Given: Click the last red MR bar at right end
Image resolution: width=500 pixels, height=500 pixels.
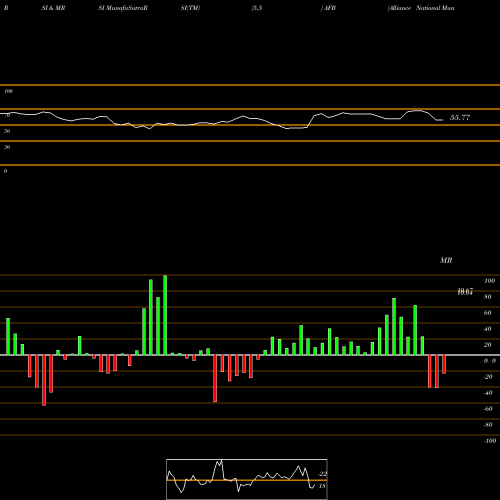Looking at the screenshot, I should point(444,364).
